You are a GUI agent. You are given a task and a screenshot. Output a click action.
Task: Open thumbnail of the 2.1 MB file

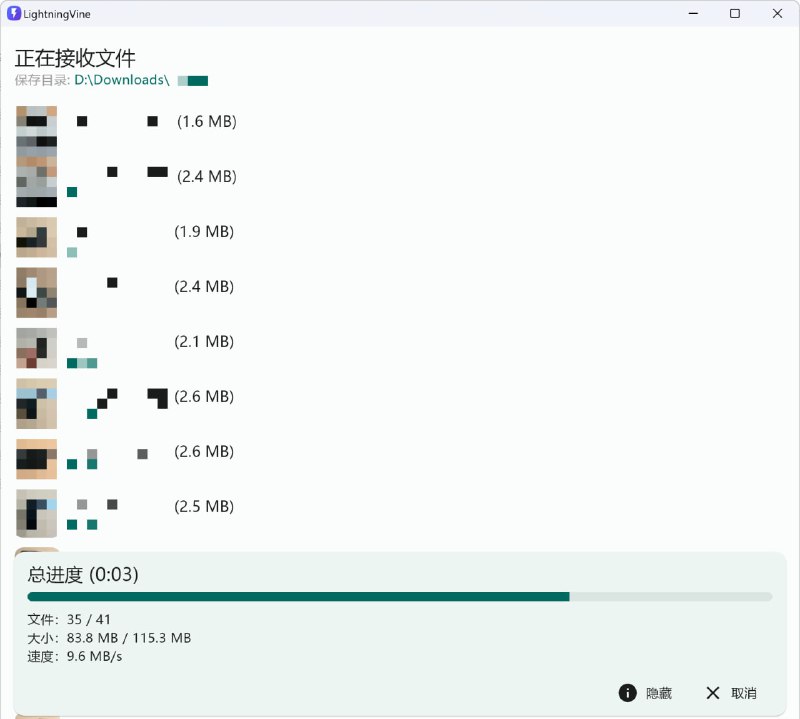(37, 348)
